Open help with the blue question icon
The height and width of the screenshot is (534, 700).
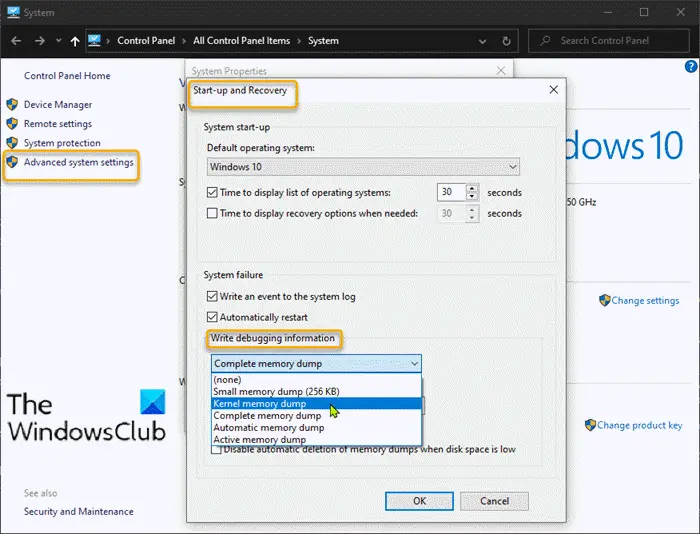click(691, 67)
